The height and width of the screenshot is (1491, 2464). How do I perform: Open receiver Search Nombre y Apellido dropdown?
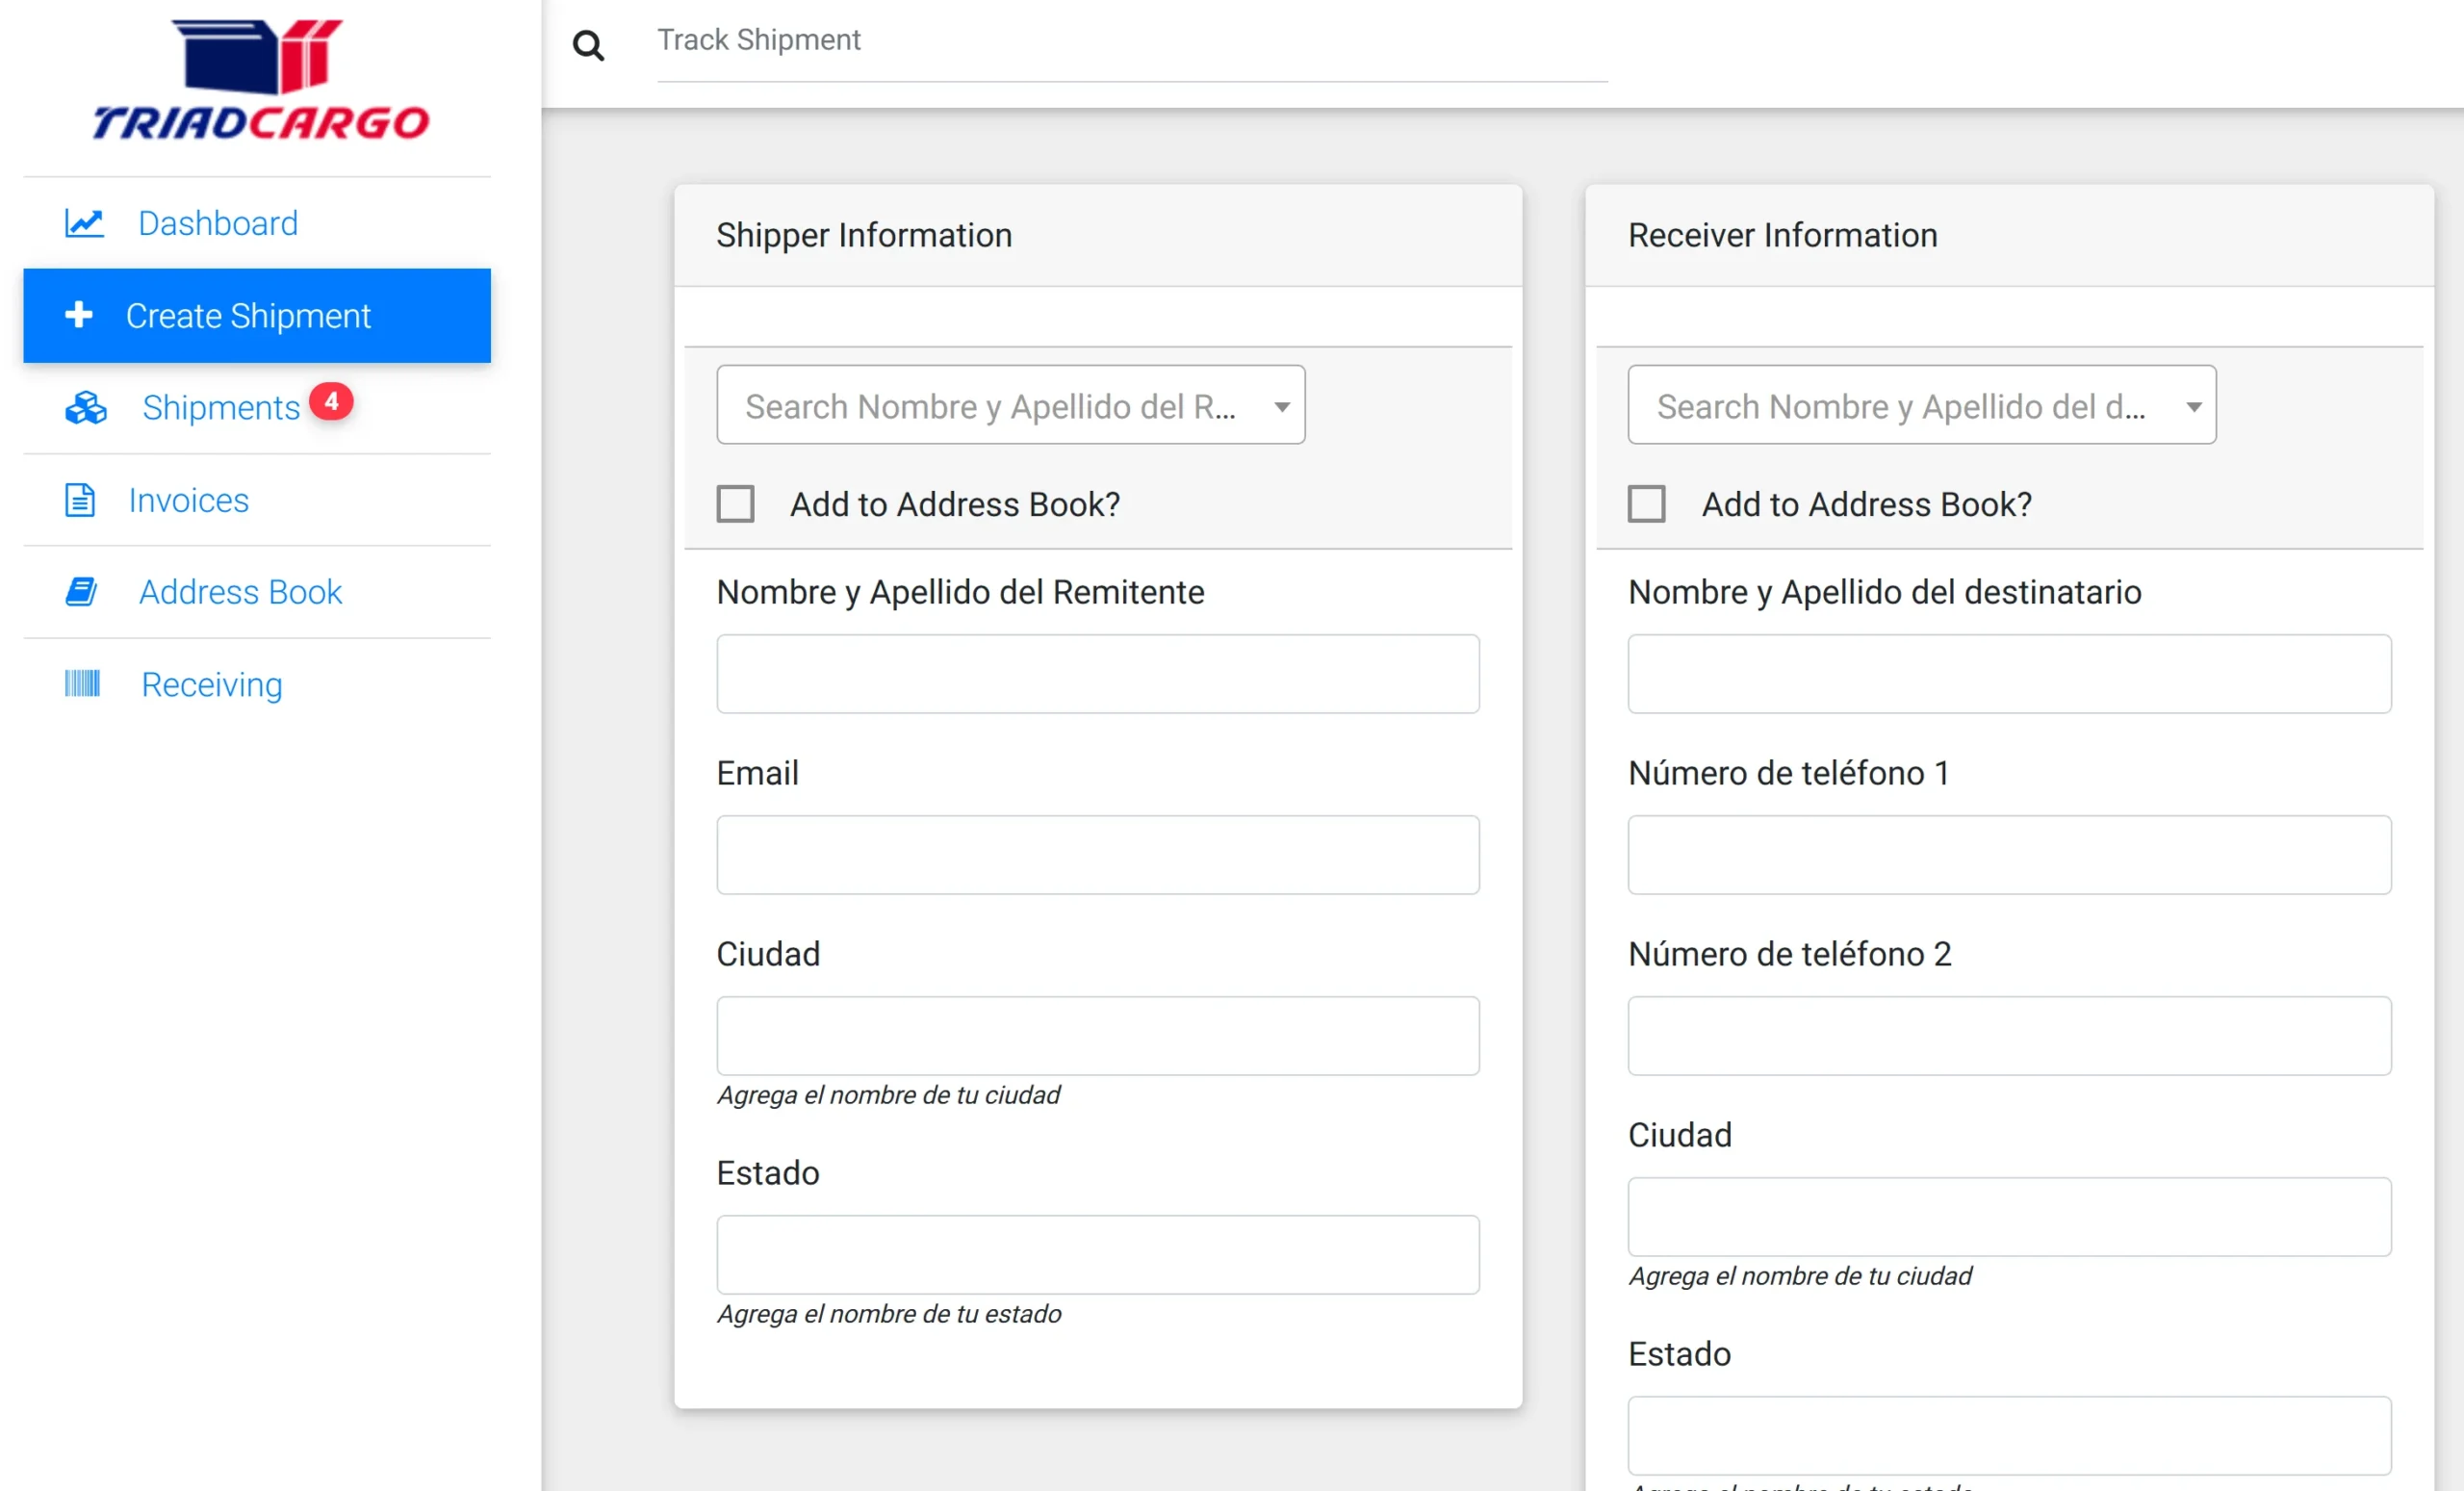[x=1921, y=405]
